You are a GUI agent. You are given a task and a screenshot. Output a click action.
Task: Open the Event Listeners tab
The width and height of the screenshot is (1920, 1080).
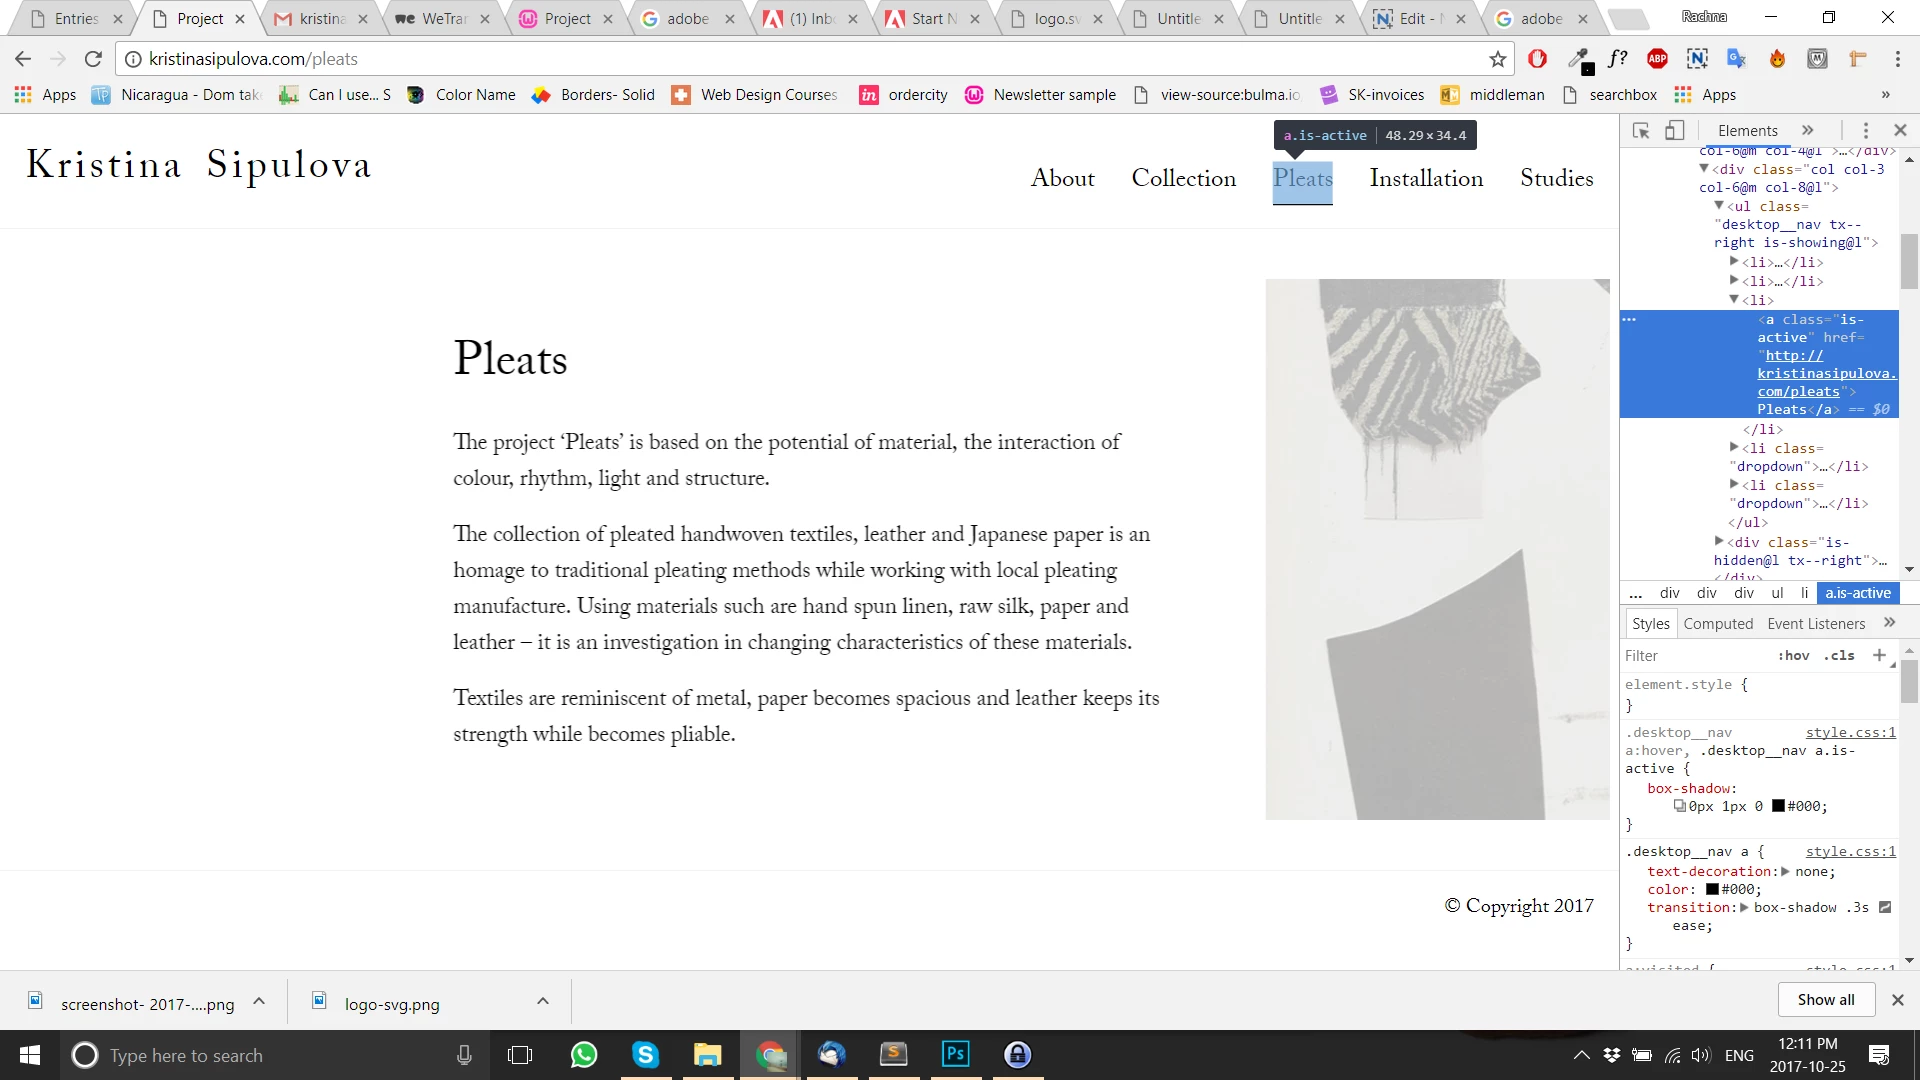[1815, 623]
